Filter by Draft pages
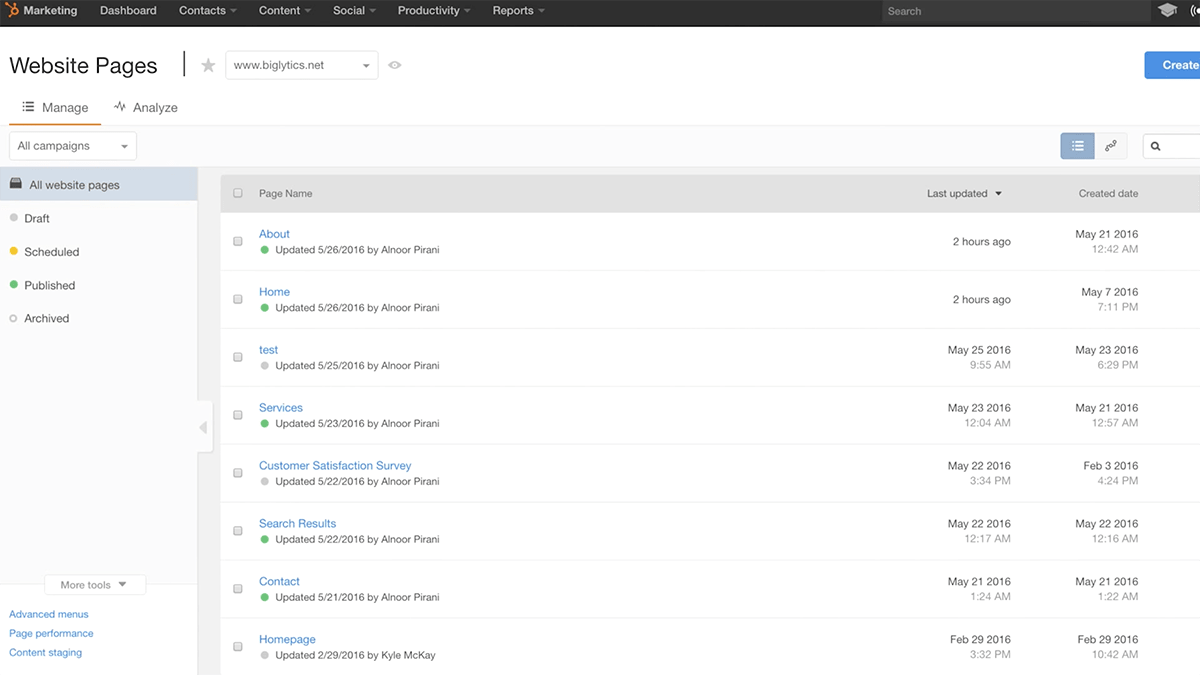The width and height of the screenshot is (1200, 675). point(37,218)
